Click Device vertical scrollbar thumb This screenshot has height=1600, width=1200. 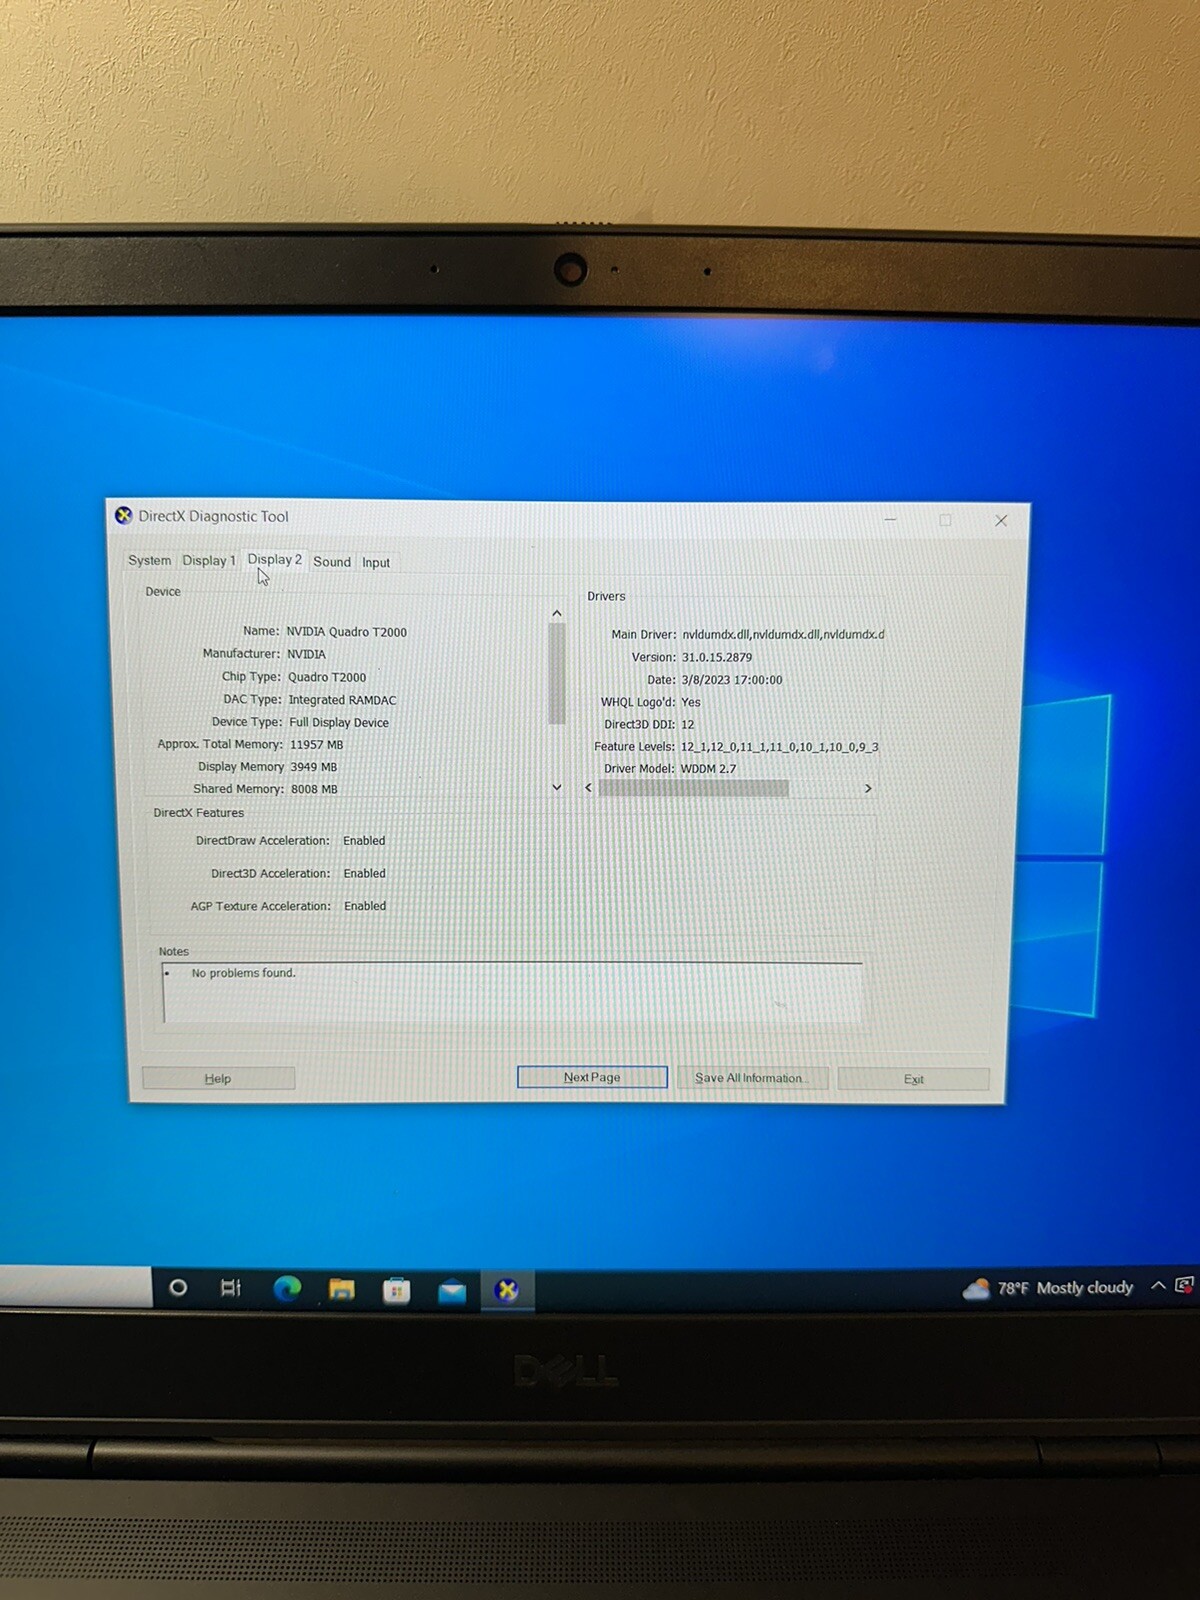[557, 673]
